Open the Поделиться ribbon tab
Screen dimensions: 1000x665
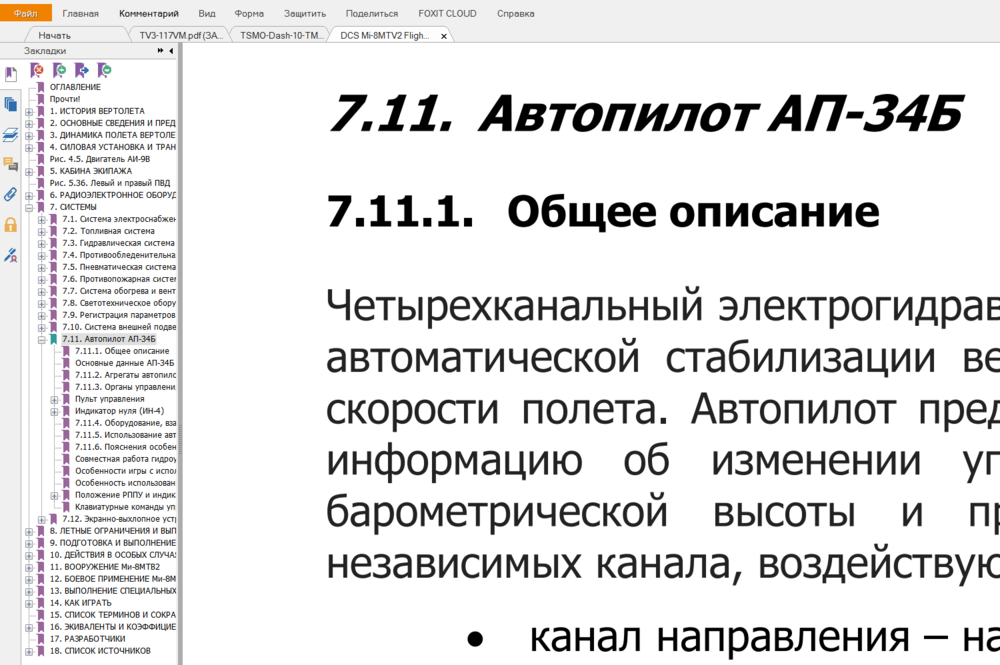pos(372,13)
